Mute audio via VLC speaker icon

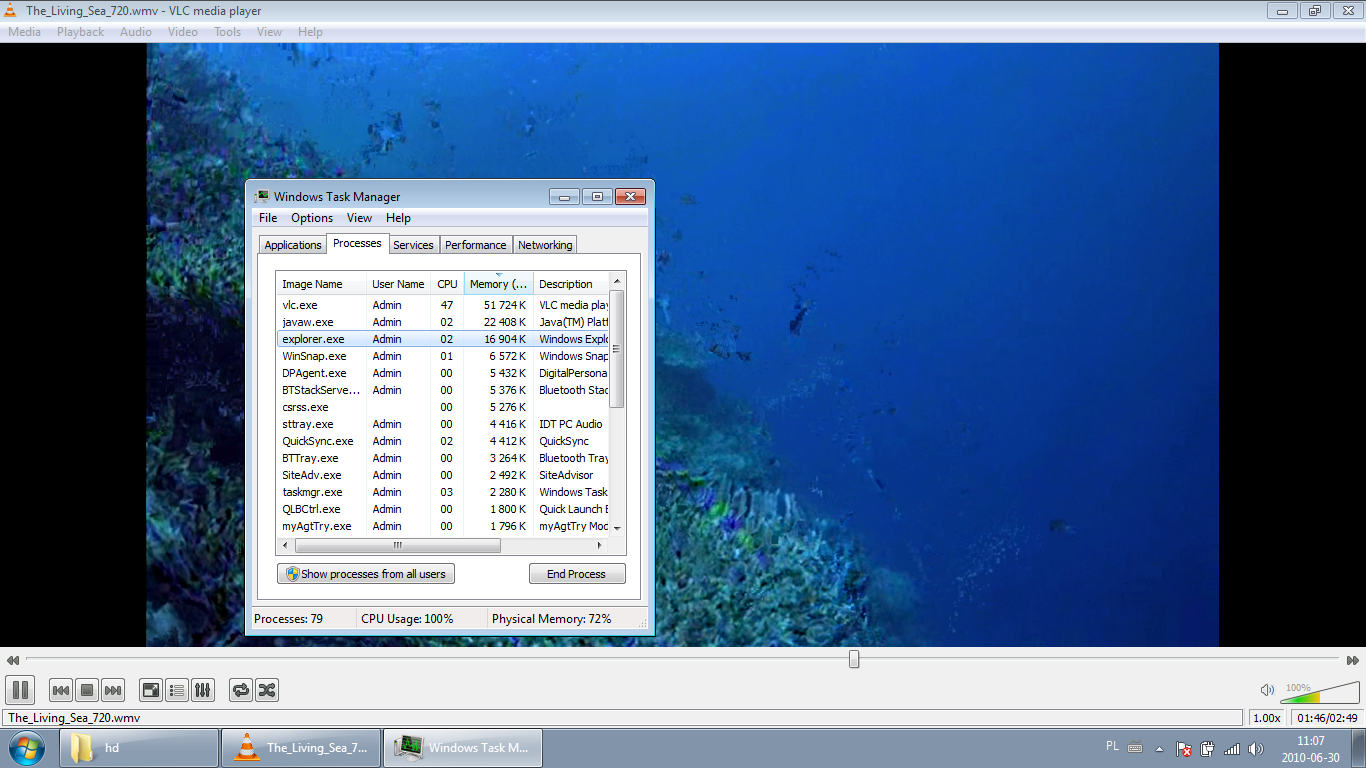pos(1267,690)
